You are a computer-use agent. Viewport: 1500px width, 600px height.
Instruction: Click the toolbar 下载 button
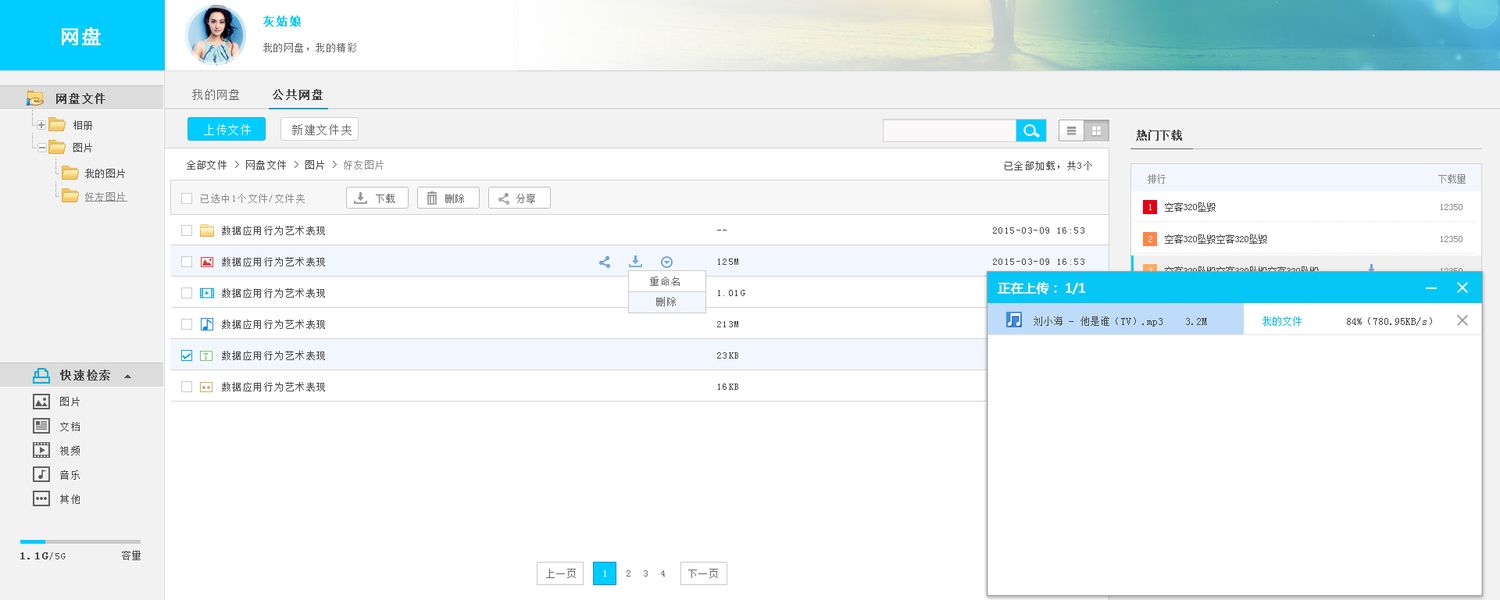pos(377,198)
